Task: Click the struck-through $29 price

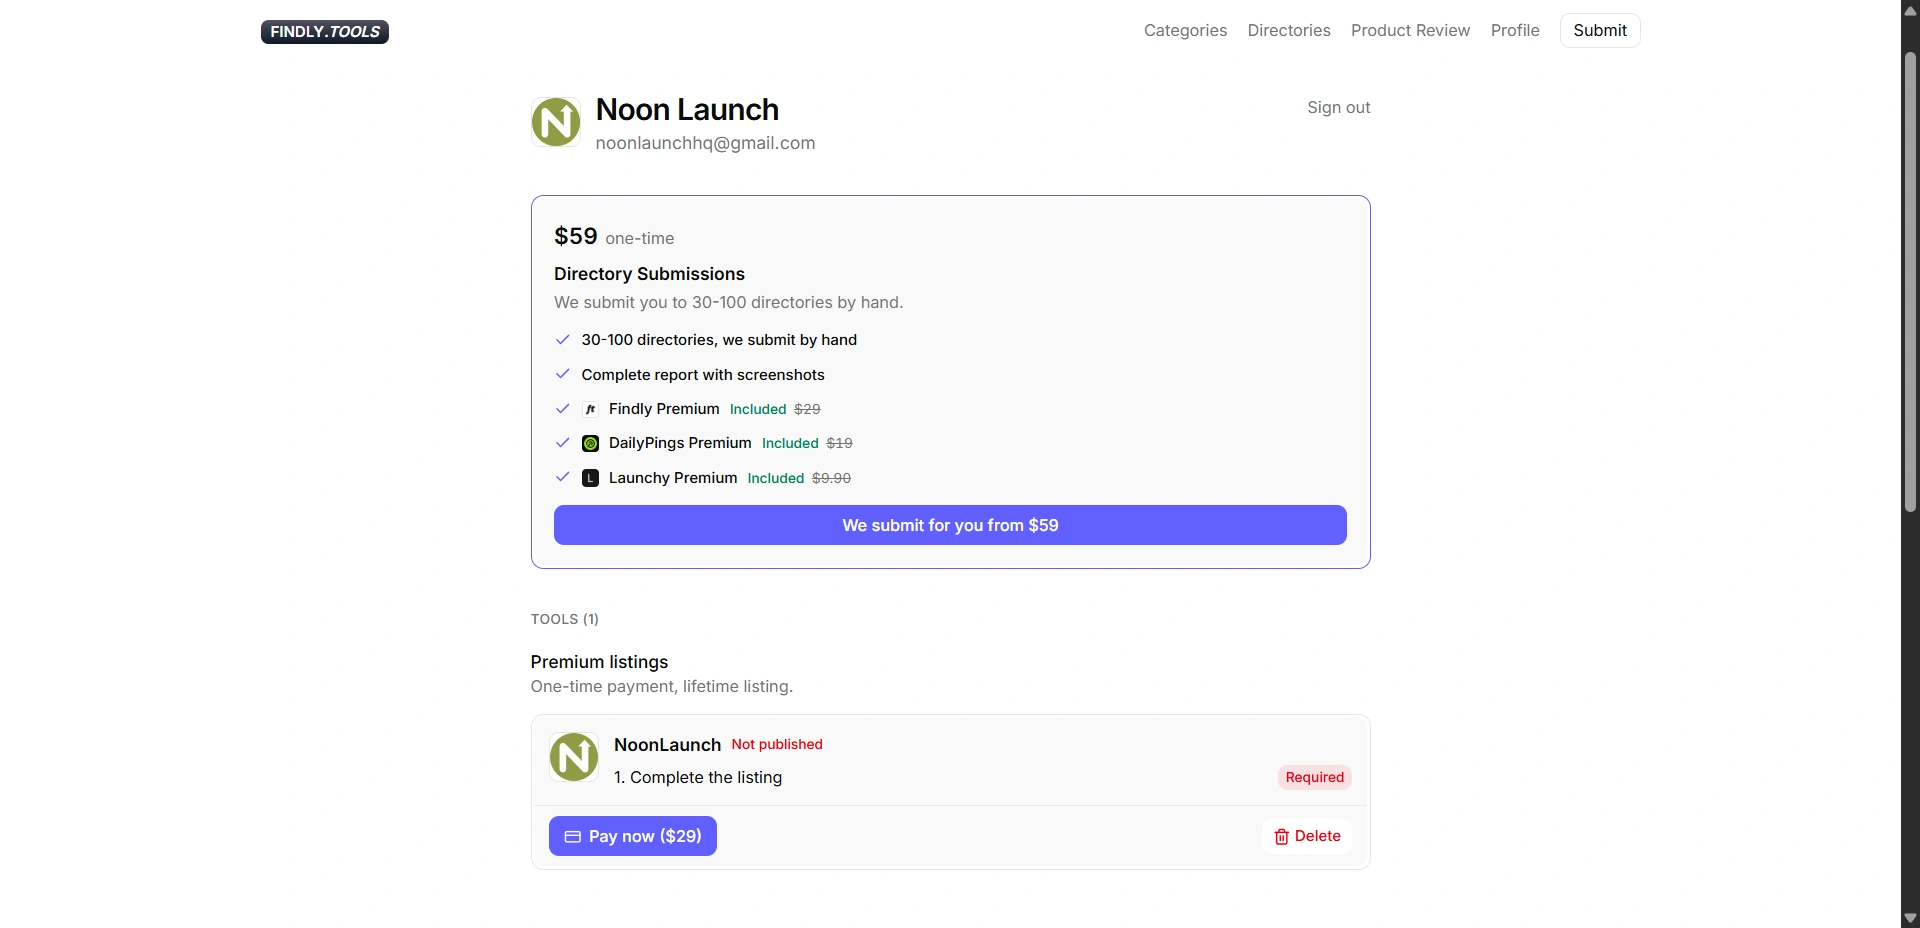Action: click(x=807, y=409)
